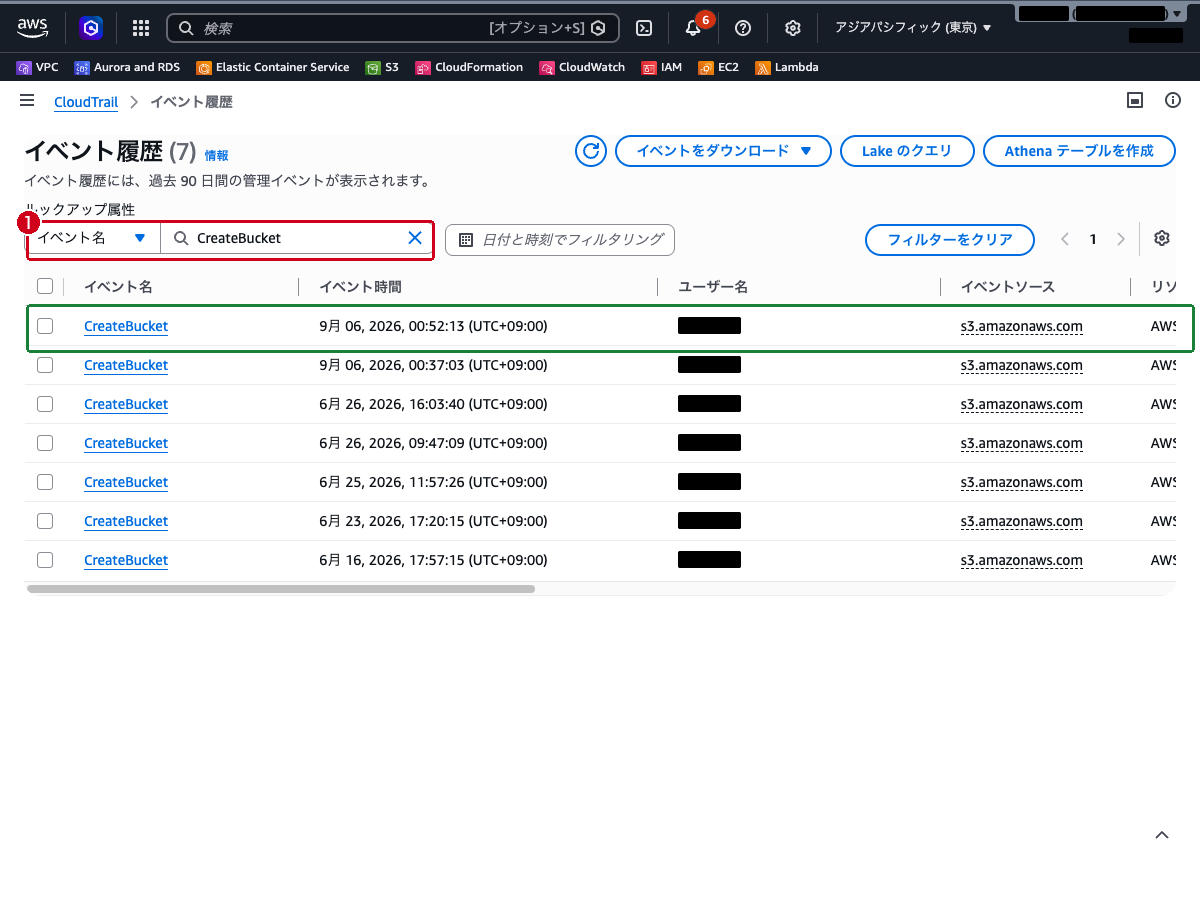The width and height of the screenshot is (1200, 900).
Task: Open CreateBucket event at 00:52:13
Action: pyautogui.click(x=126, y=326)
